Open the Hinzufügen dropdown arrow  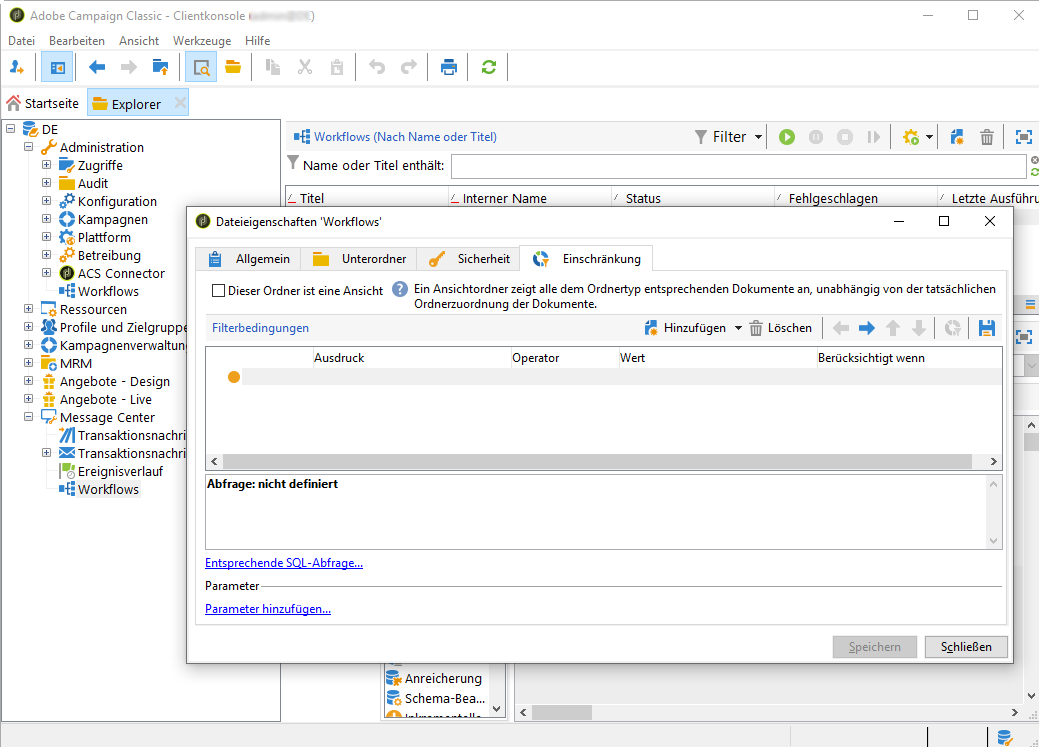click(738, 328)
